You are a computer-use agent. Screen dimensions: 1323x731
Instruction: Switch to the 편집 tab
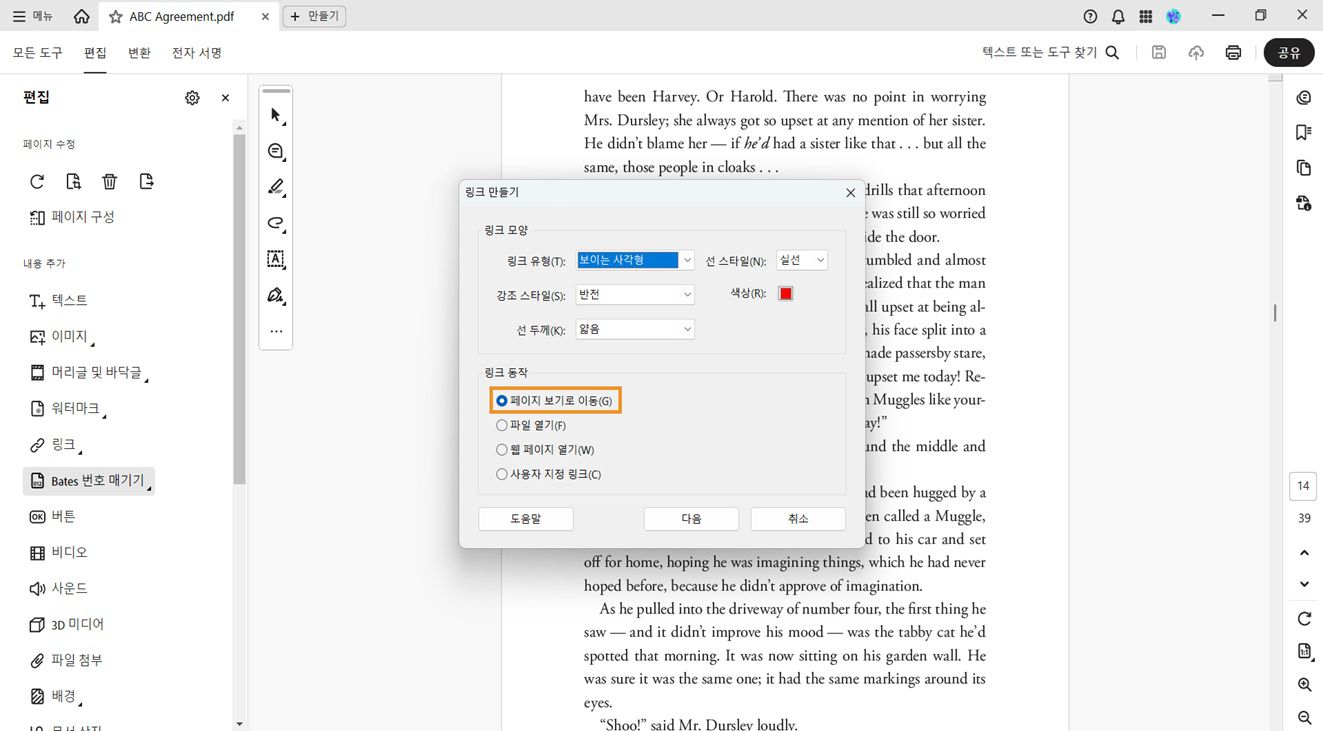[x=95, y=53]
